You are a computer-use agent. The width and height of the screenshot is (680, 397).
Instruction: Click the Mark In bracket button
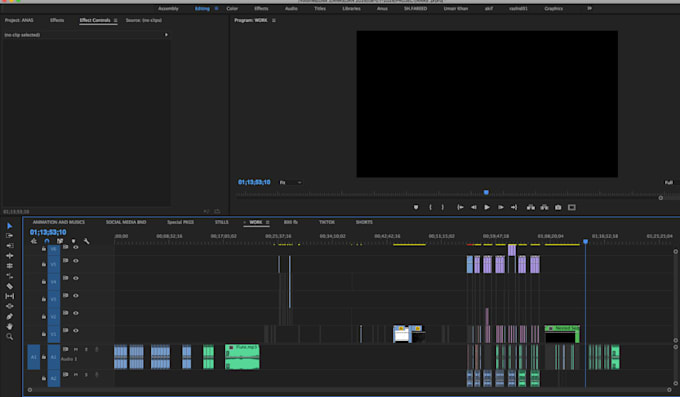pyautogui.click(x=430, y=207)
